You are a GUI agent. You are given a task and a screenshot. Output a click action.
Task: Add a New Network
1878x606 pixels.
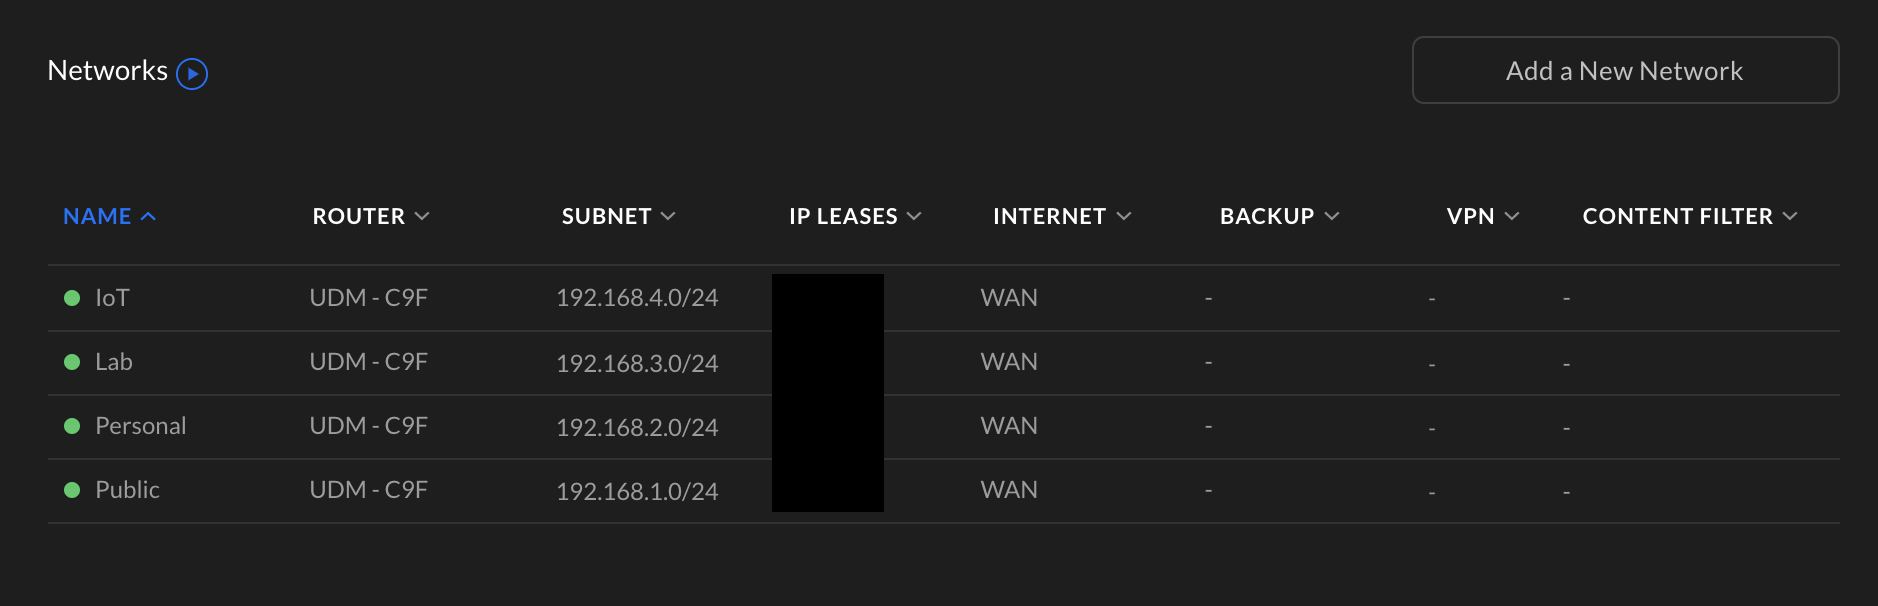(1625, 71)
